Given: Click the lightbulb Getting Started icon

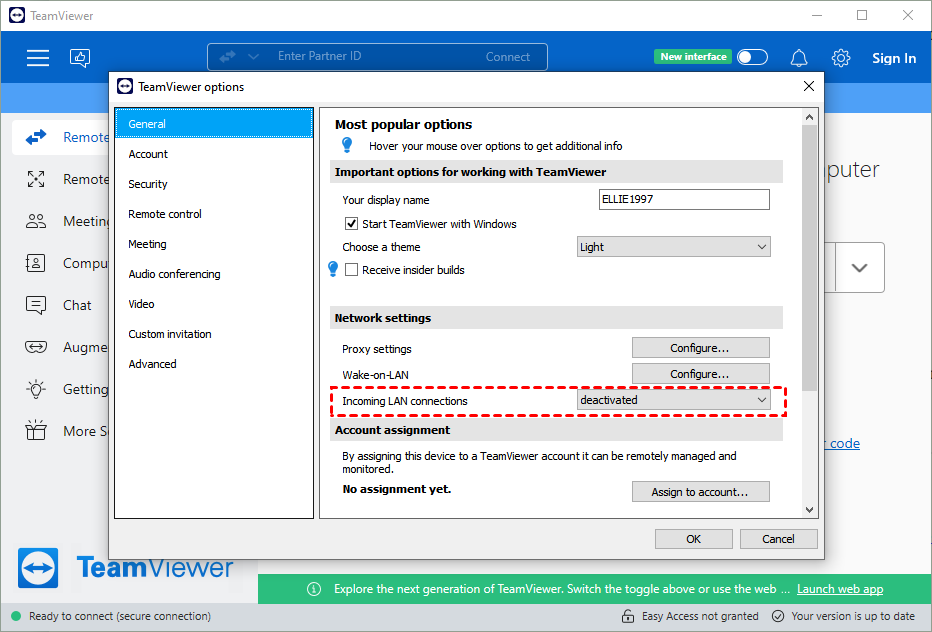Looking at the screenshot, I should 37,389.
